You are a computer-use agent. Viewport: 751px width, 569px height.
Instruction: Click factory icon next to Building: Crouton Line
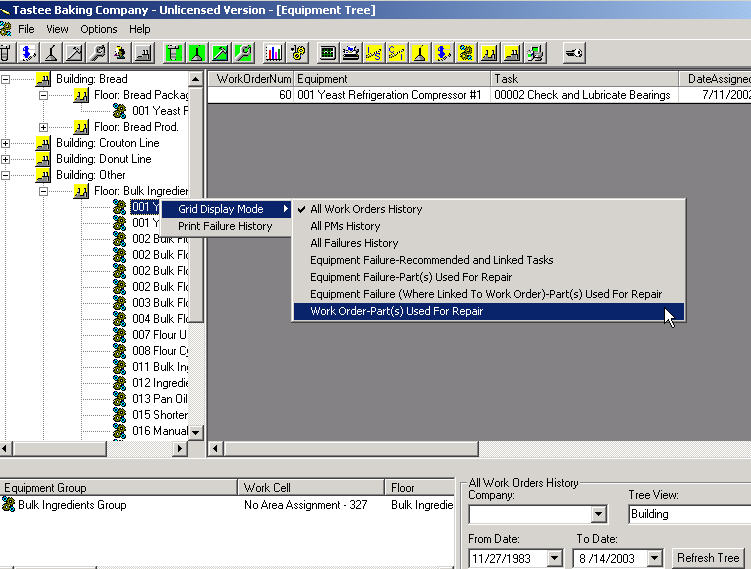43,143
